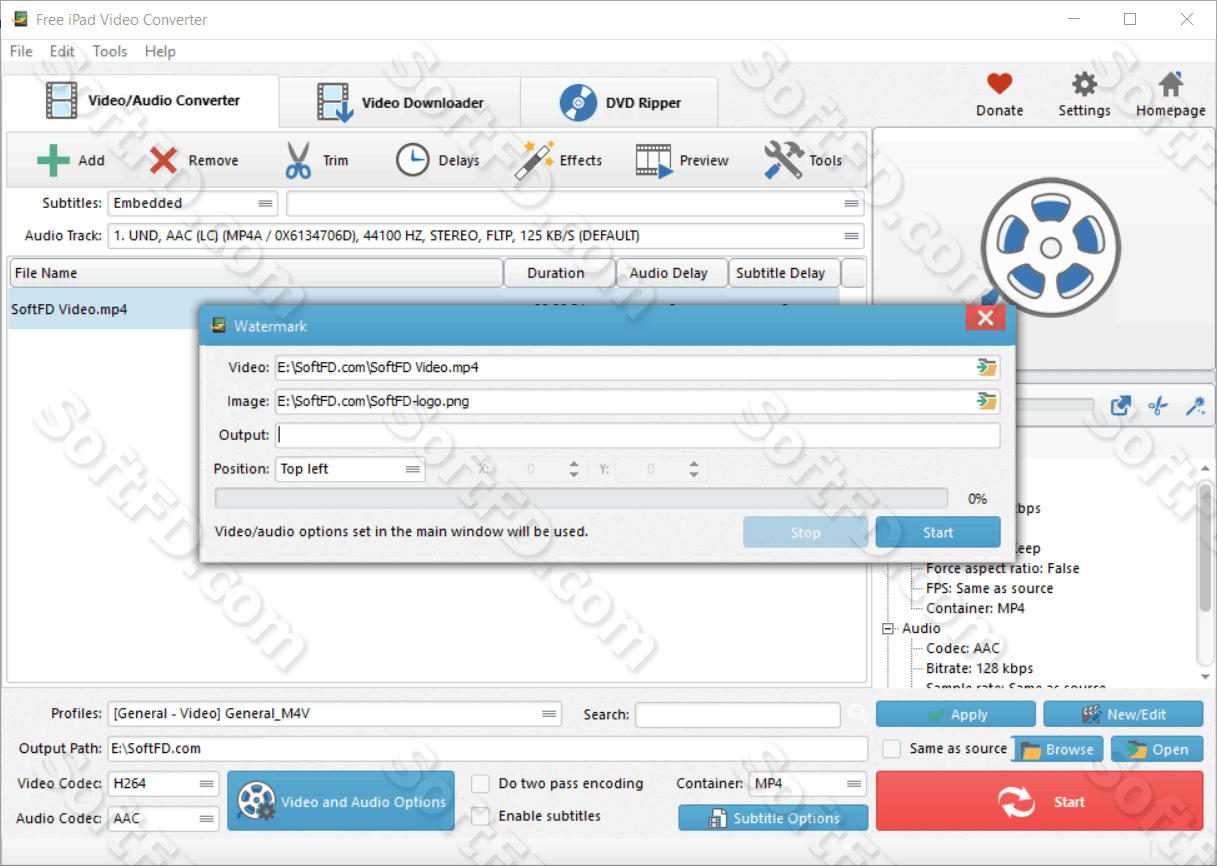Open Video and Audio Options

[x=341, y=801]
